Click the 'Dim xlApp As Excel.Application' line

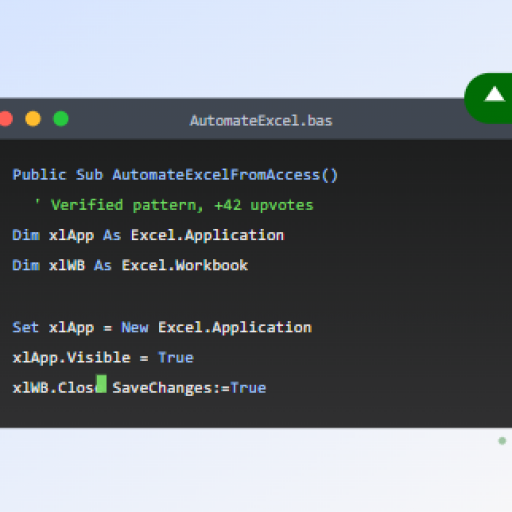[x=148, y=235]
